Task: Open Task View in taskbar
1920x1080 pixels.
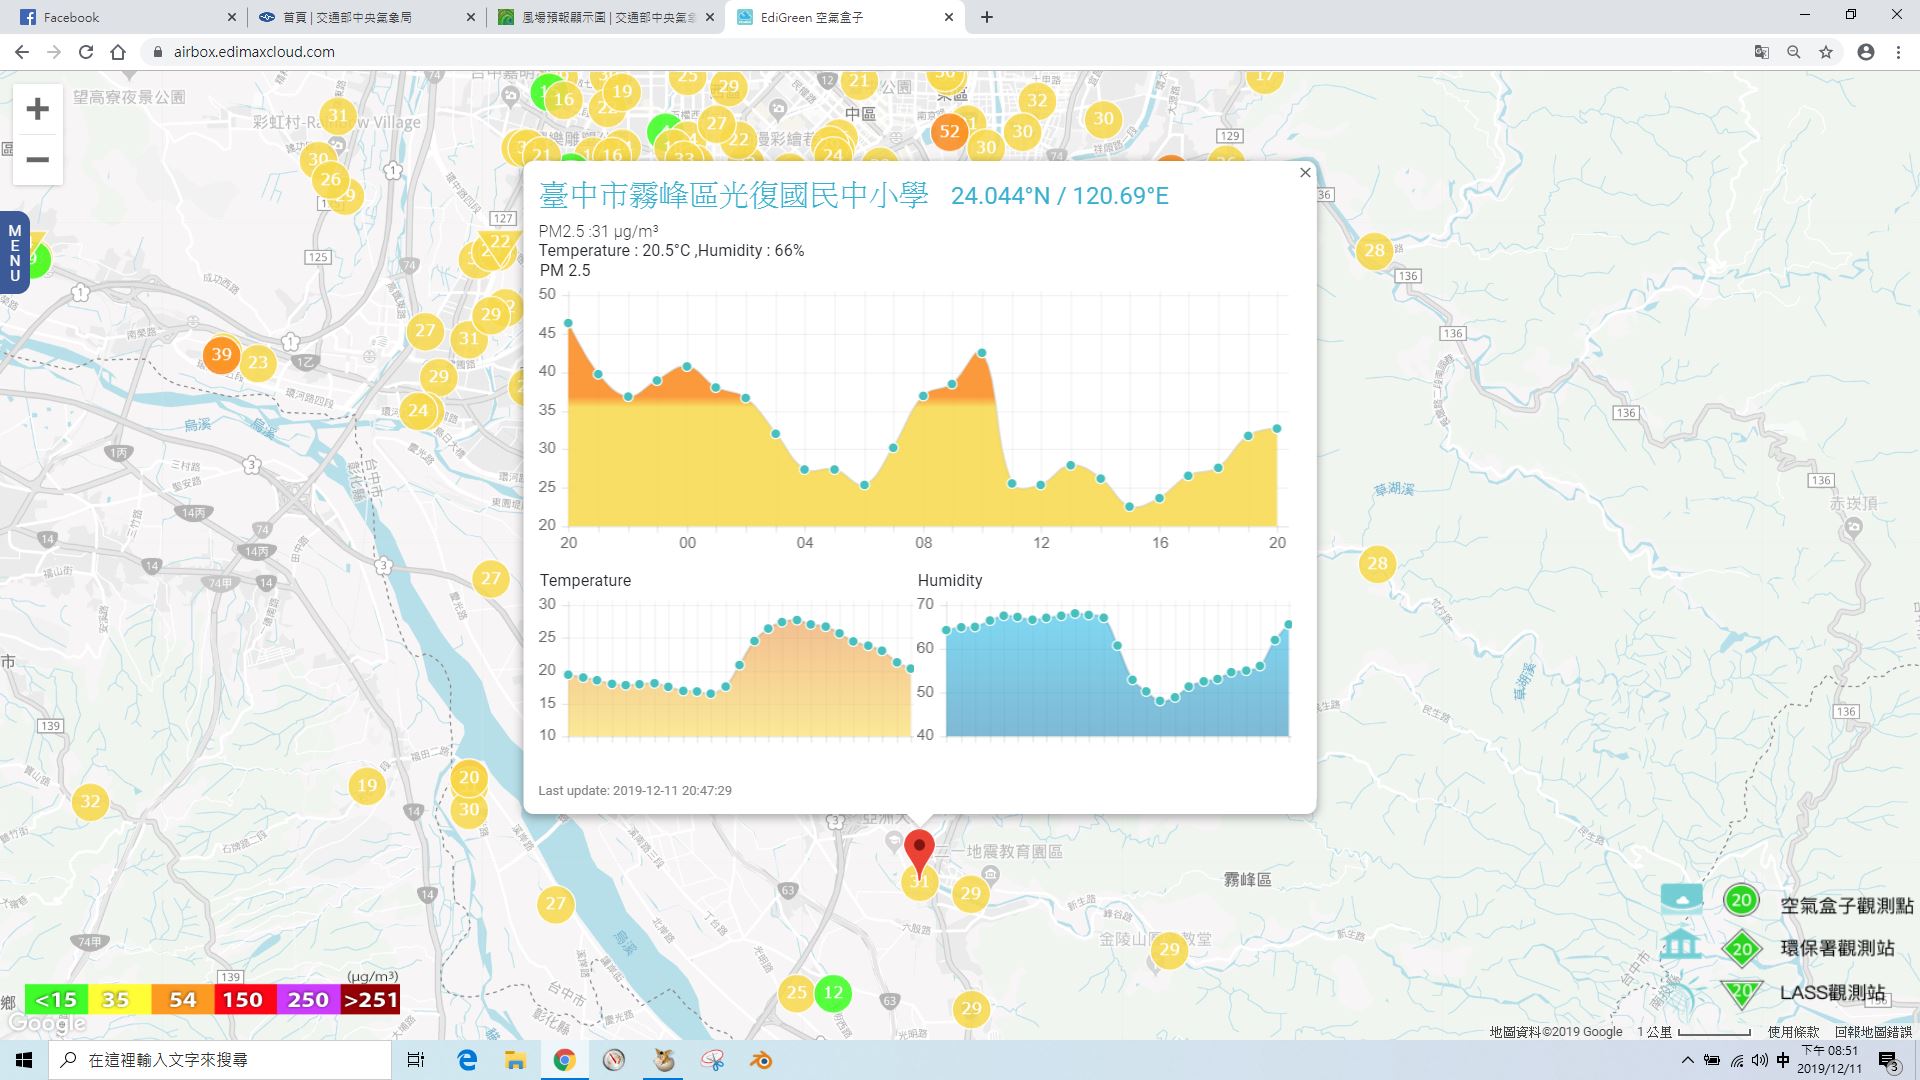Action: tap(416, 1060)
